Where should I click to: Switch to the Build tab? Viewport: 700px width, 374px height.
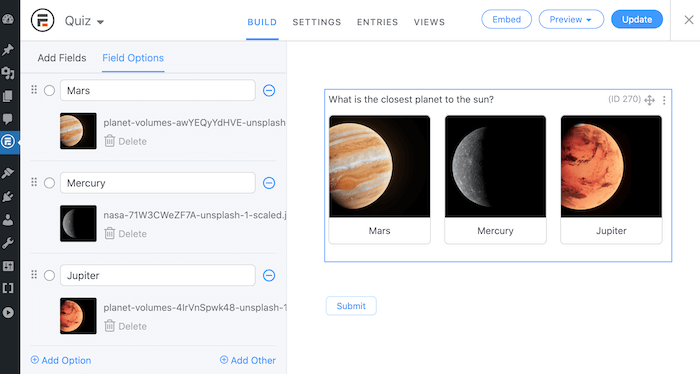coord(262,22)
